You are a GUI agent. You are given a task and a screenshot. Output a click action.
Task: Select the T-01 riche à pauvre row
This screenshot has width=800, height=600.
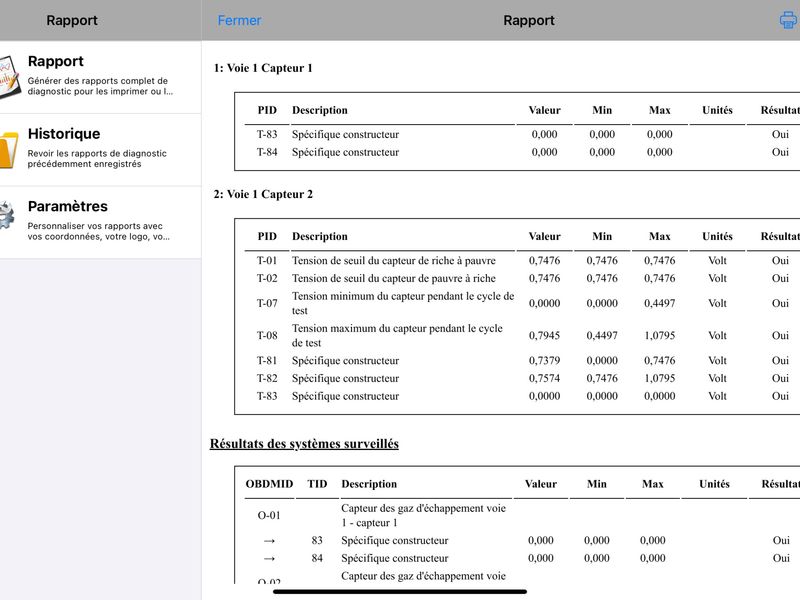tap(522, 260)
